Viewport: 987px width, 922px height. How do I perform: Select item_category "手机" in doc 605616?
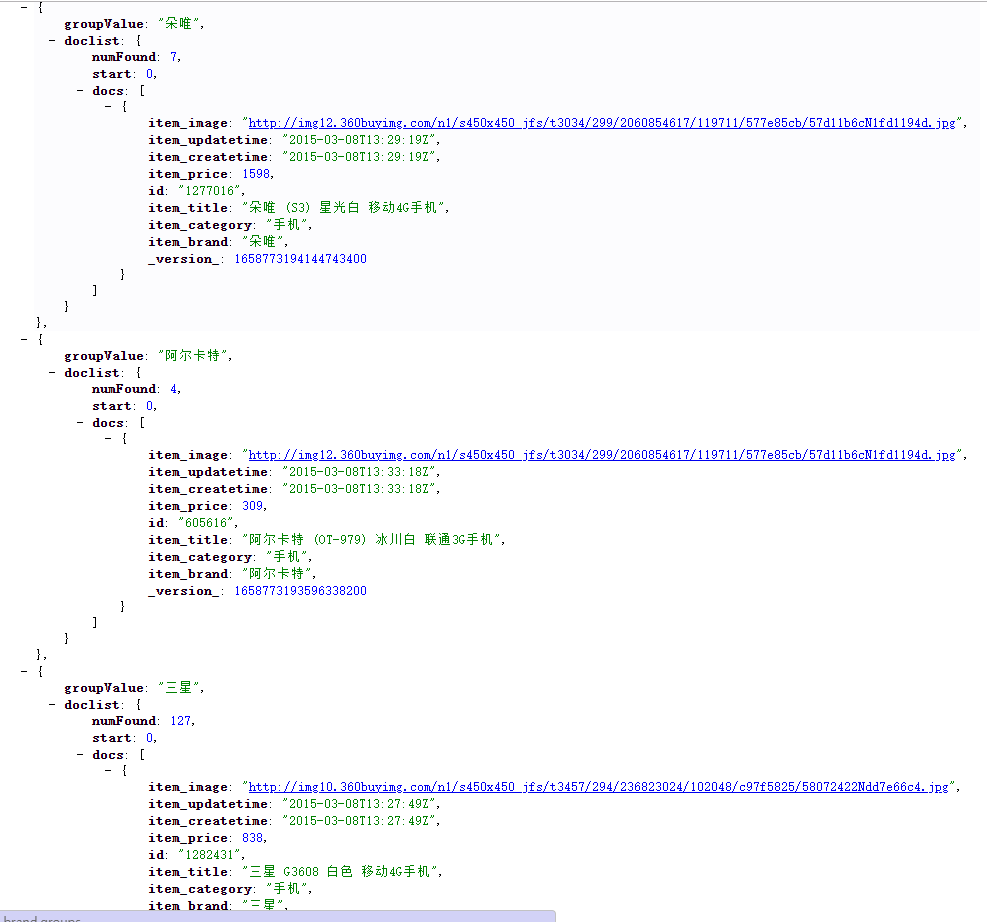287,557
